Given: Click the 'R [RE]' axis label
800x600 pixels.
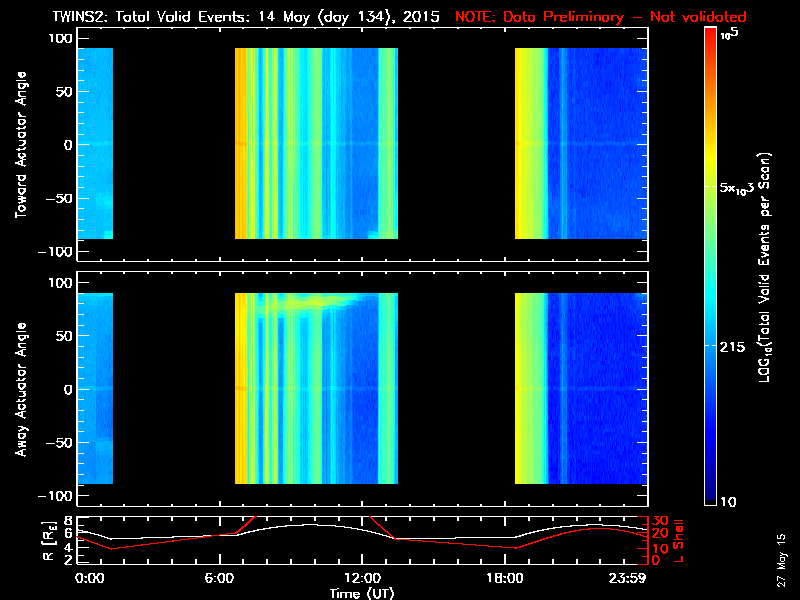Looking at the screenshot, I should click(x=48, y=541).
